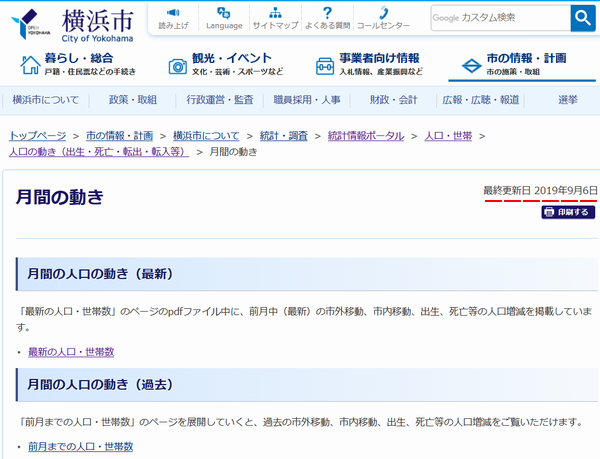The image size is (600, 459).
Task: Select the 選挙 sub-navigation tab
Action: (567, 100)
